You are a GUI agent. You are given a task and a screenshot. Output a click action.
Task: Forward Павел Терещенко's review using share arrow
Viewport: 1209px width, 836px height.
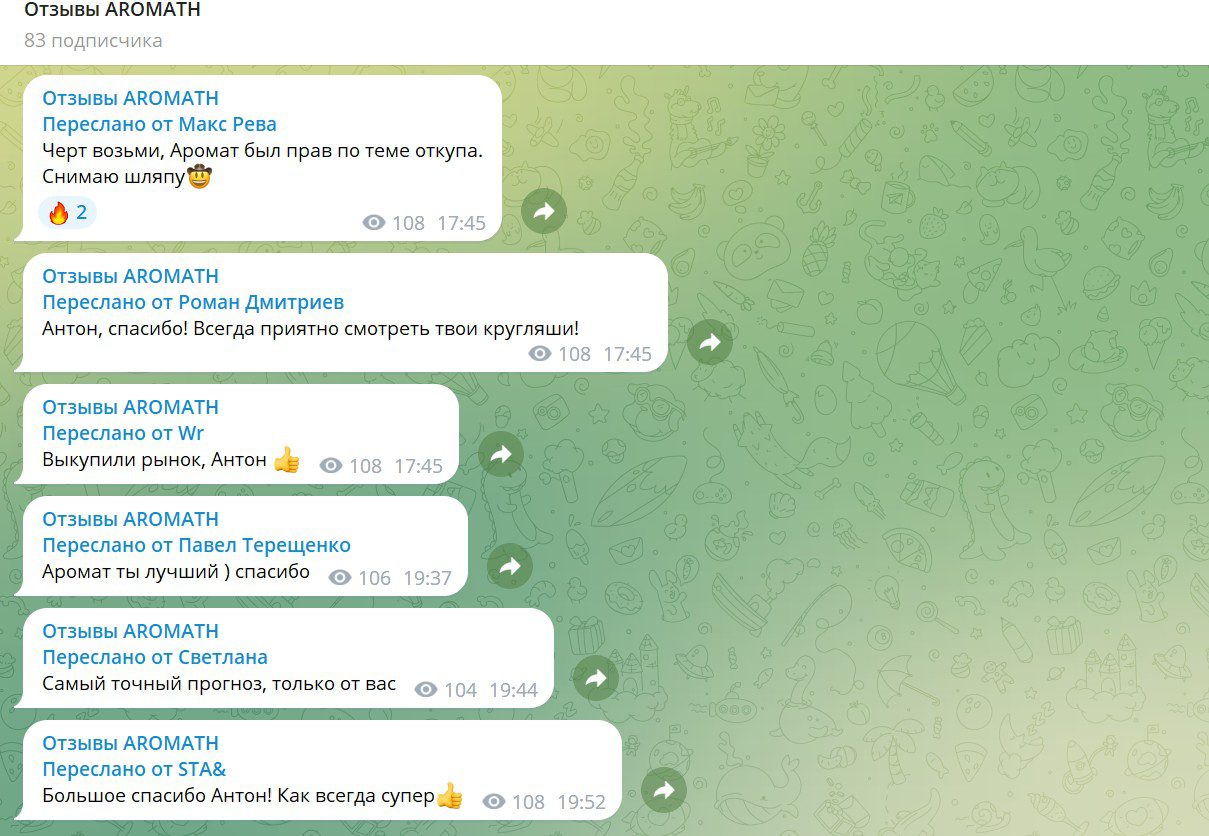coord(510,566)
